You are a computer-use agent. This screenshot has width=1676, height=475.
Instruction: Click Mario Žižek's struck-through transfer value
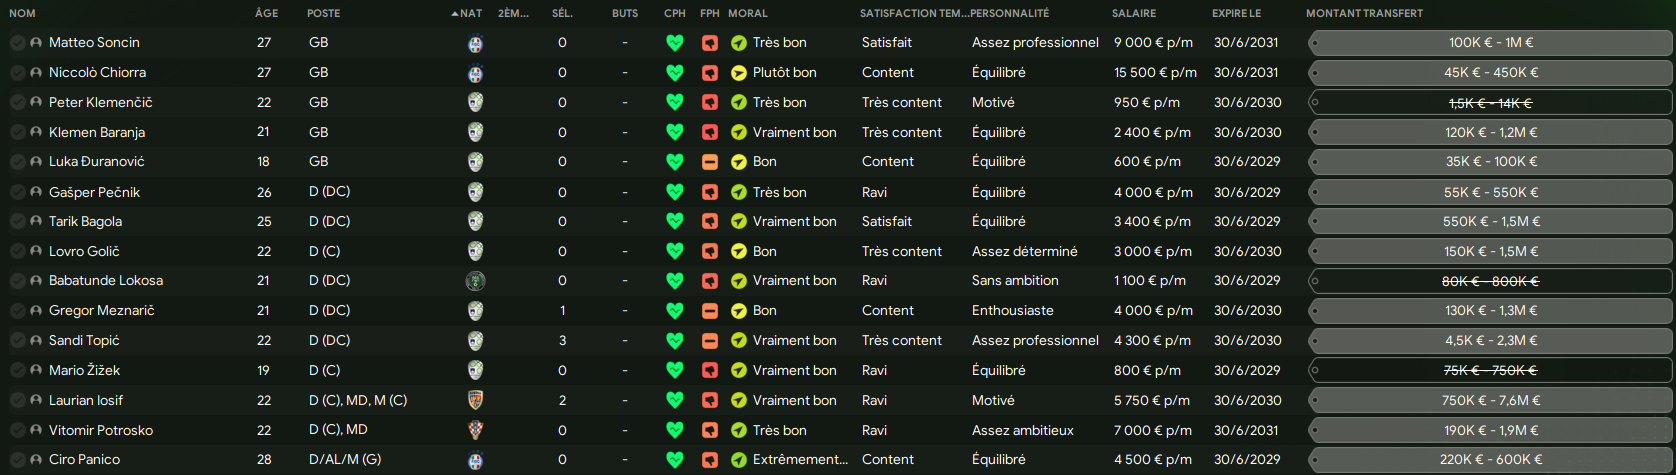(x=1490, y=370)
